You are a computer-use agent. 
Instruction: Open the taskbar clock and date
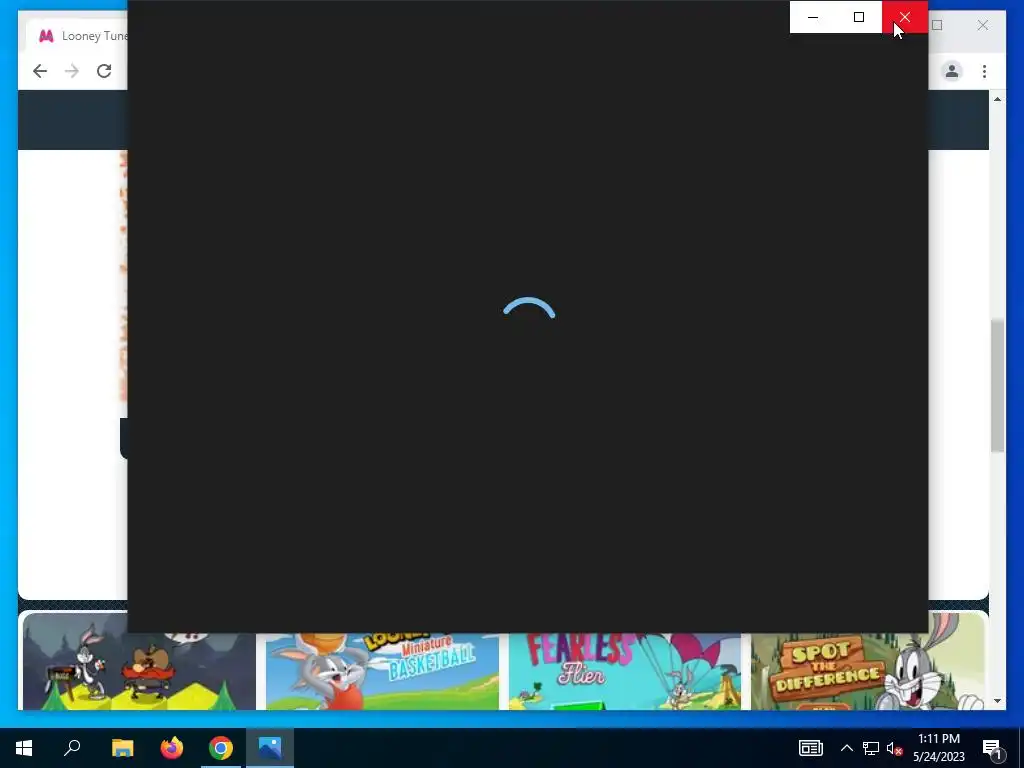(939, 748)
